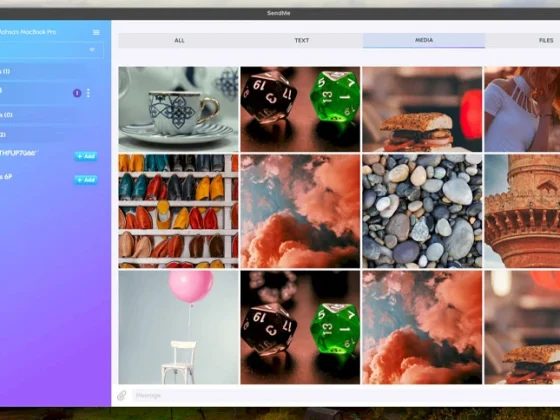This screenshot has height=420, width=560.
Task: Open the three-dot options menu for the device
Action: (88, 93)
